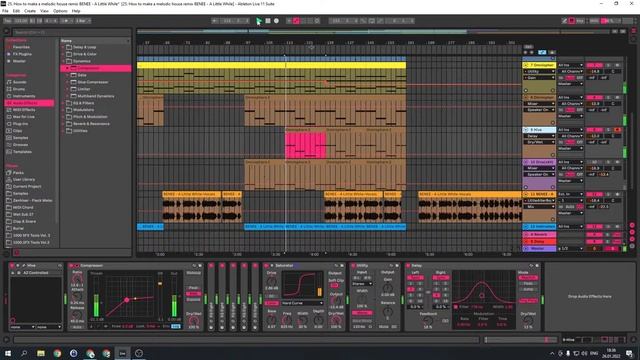Open Packs under Places
Viewport: 640px width, 360px height.
click(x=18, y=173)
